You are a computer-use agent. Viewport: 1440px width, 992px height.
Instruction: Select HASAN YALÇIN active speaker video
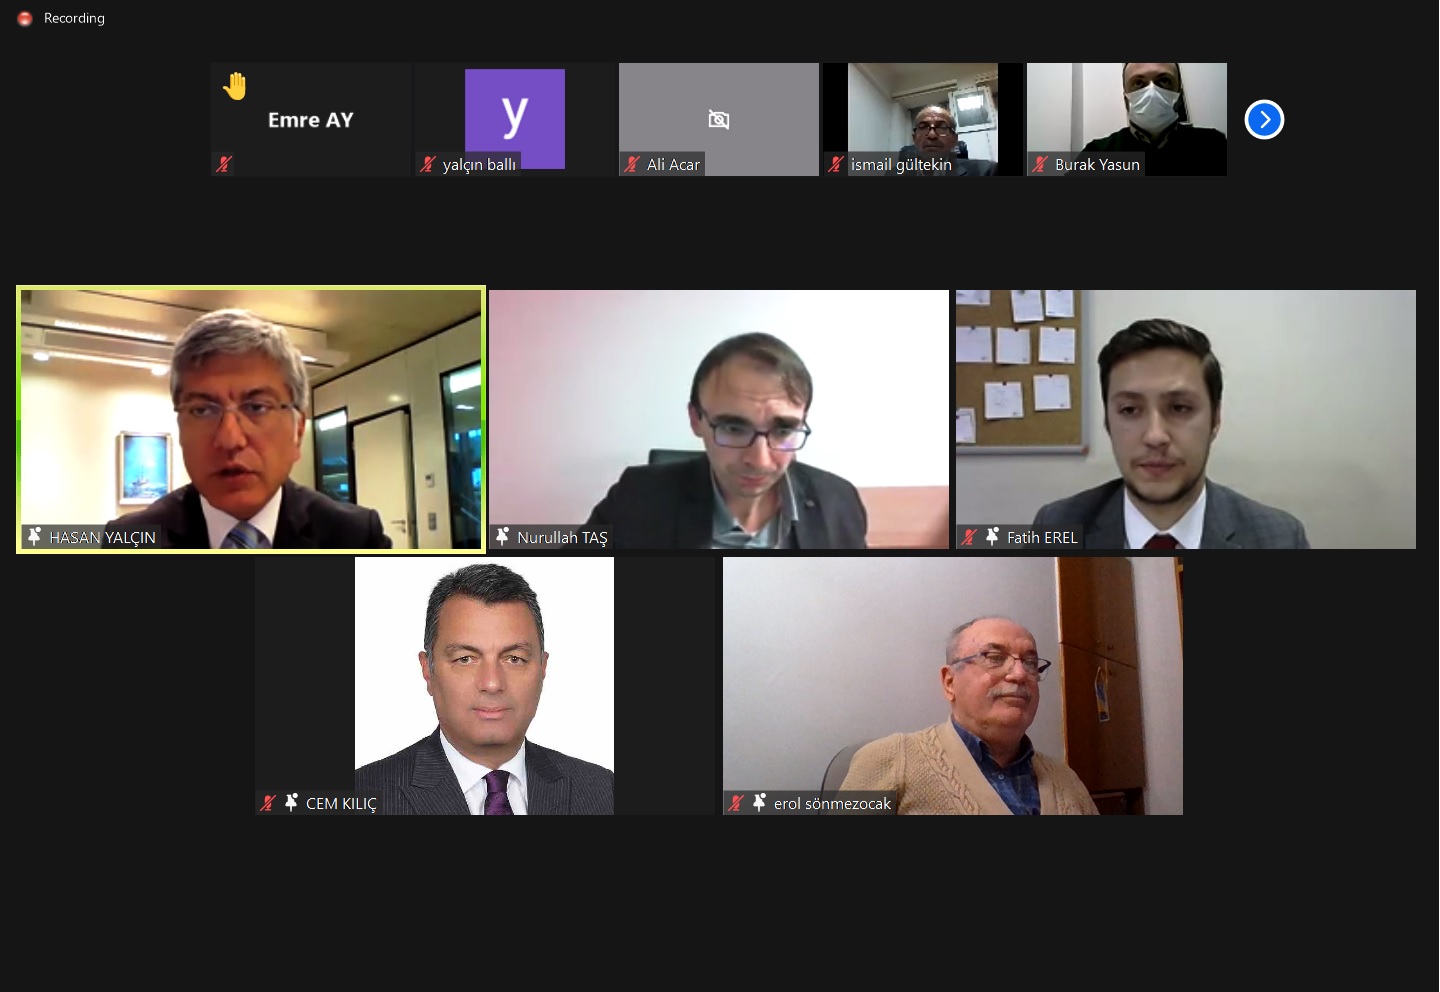pyautogui.click(x=251, y=419)
